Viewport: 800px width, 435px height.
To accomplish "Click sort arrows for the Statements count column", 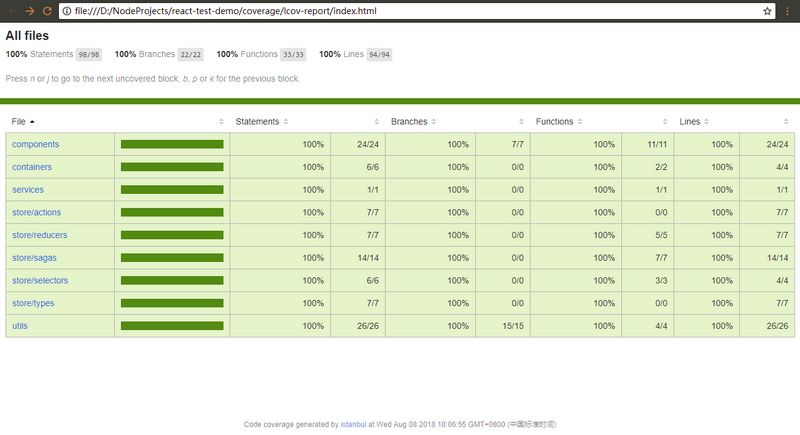I will tap(376, 121).
